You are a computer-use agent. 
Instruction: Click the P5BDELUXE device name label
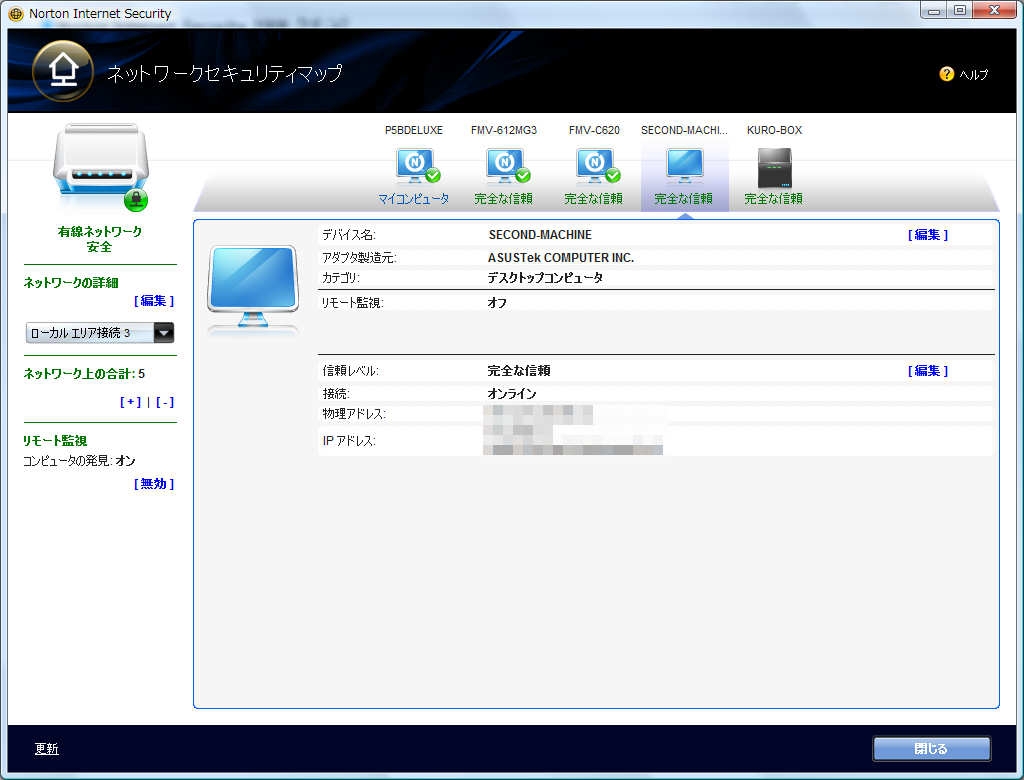pyautogui.click(x=413, y=130)
